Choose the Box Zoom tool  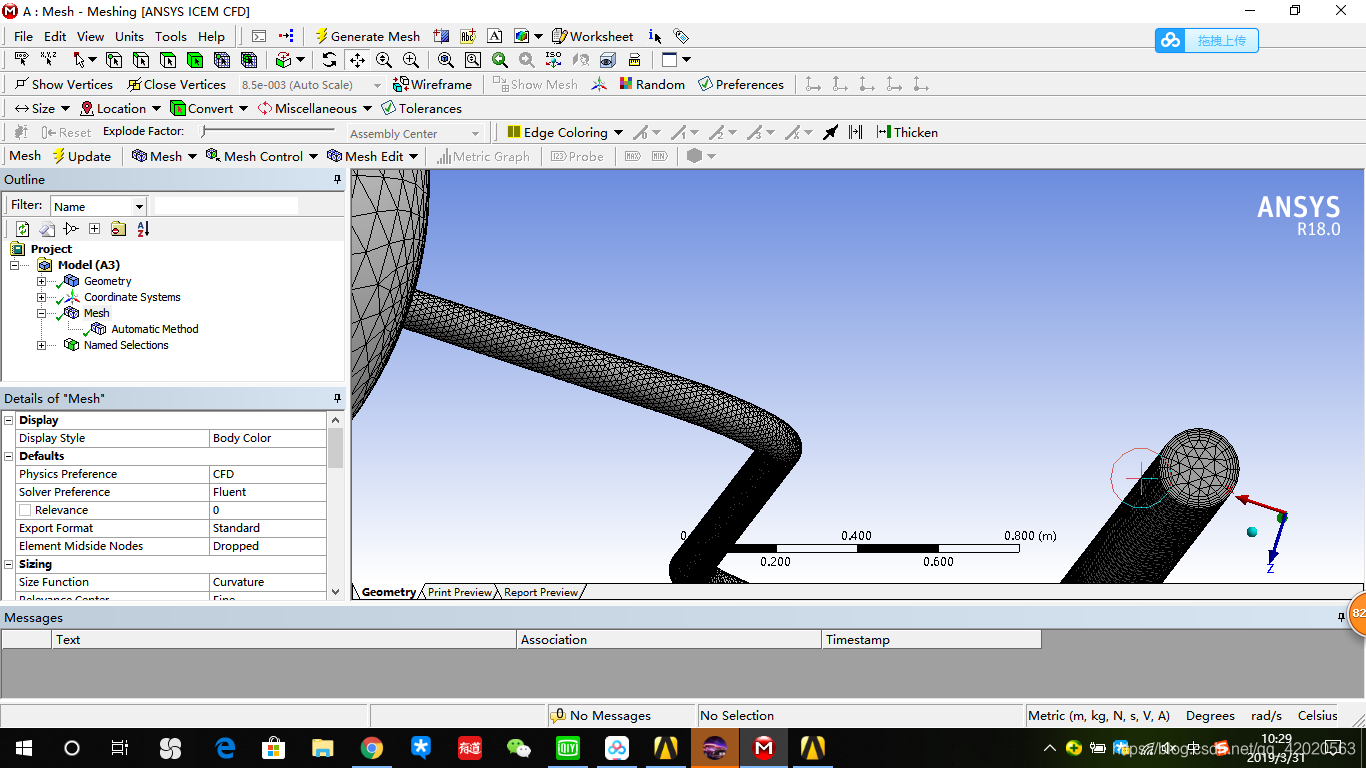[x=411, y=60]
